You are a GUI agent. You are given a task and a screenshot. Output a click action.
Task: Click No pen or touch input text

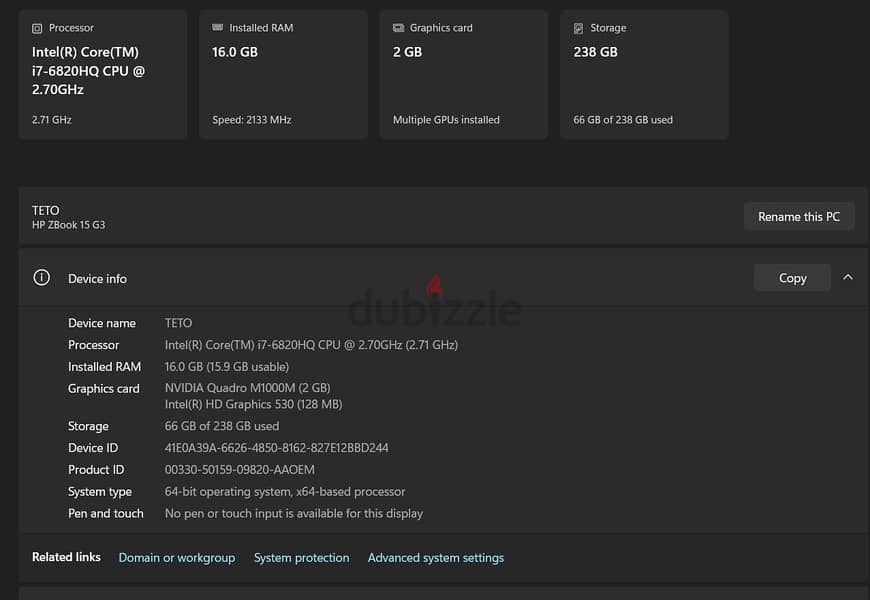click(x=294, y=513)
